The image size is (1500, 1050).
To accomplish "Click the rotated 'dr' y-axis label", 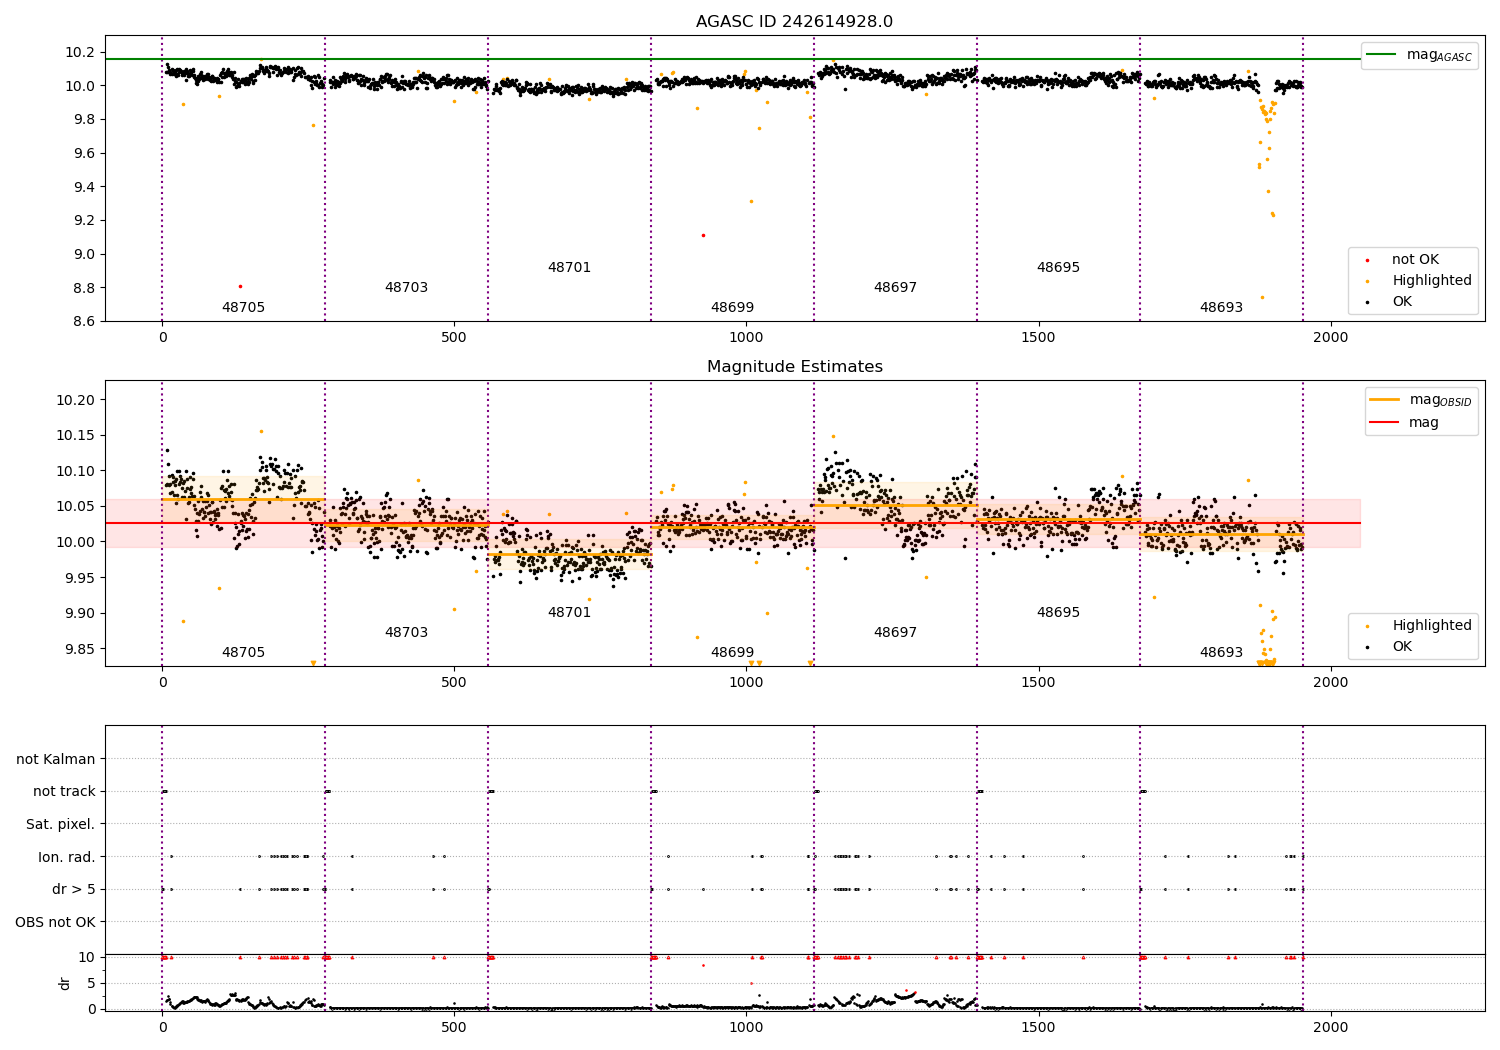I will [x=65, y=983].
